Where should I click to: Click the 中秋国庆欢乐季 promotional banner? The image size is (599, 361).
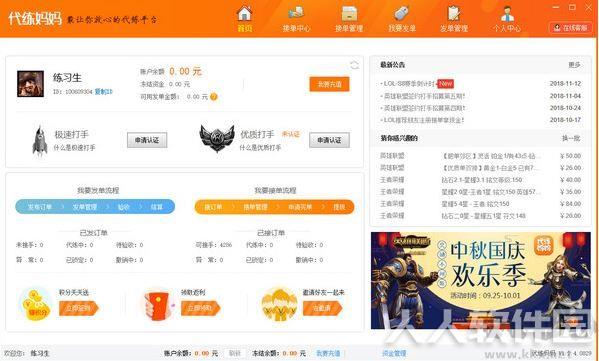click(x=481, y=280)
